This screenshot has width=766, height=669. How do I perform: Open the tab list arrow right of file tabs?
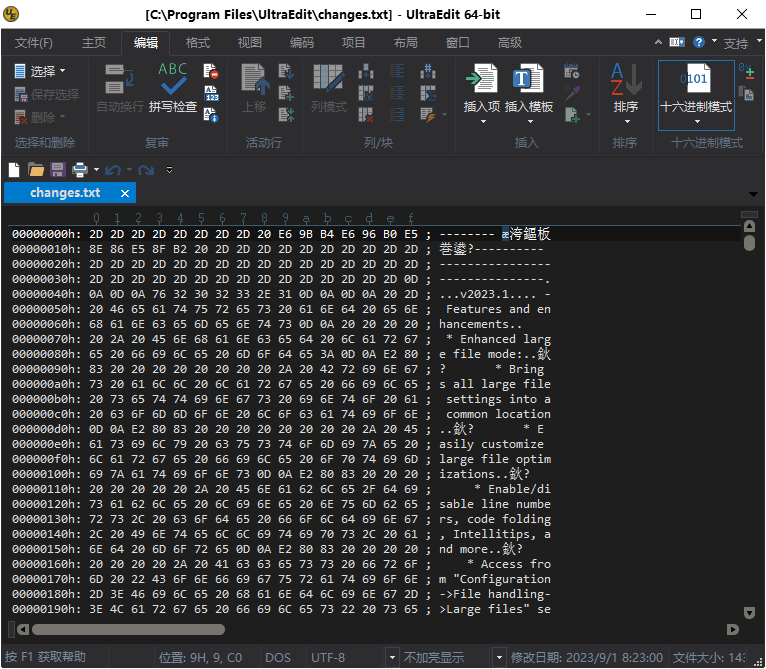click(x=753, y=194)
